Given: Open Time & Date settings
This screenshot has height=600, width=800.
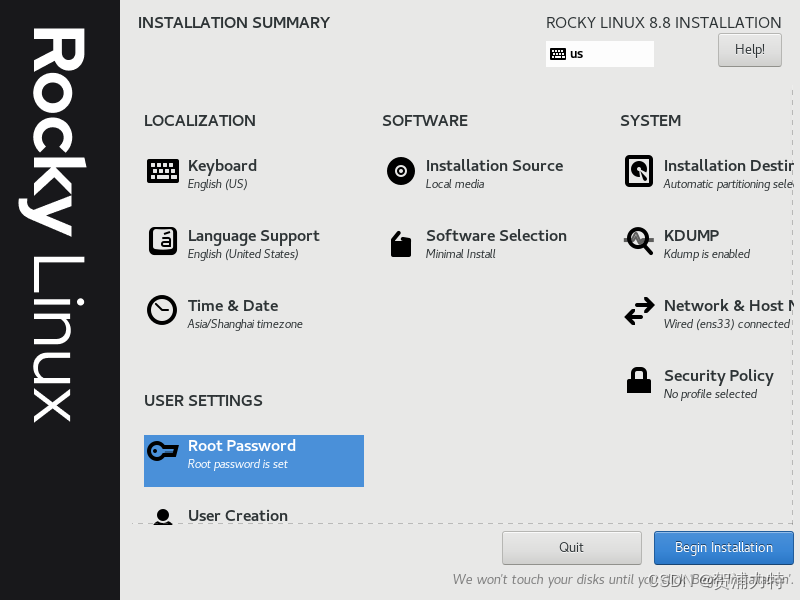Looking at the screenshot, I should tap(233, 306).
